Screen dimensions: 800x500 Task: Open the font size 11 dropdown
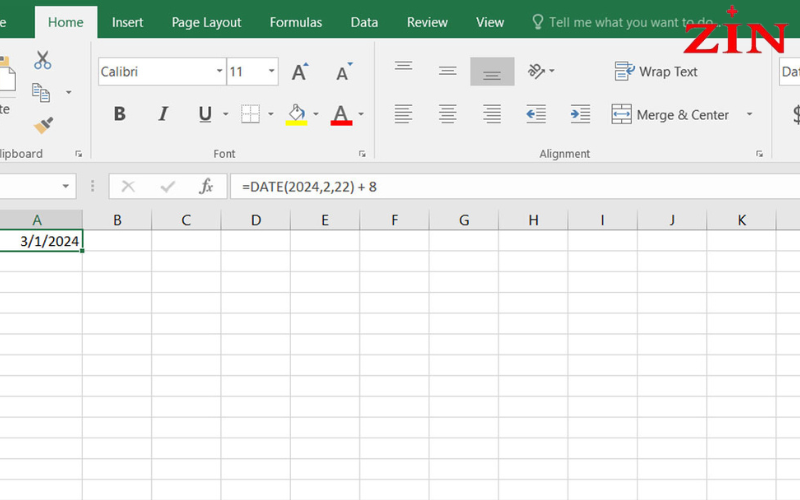(271, 71)
